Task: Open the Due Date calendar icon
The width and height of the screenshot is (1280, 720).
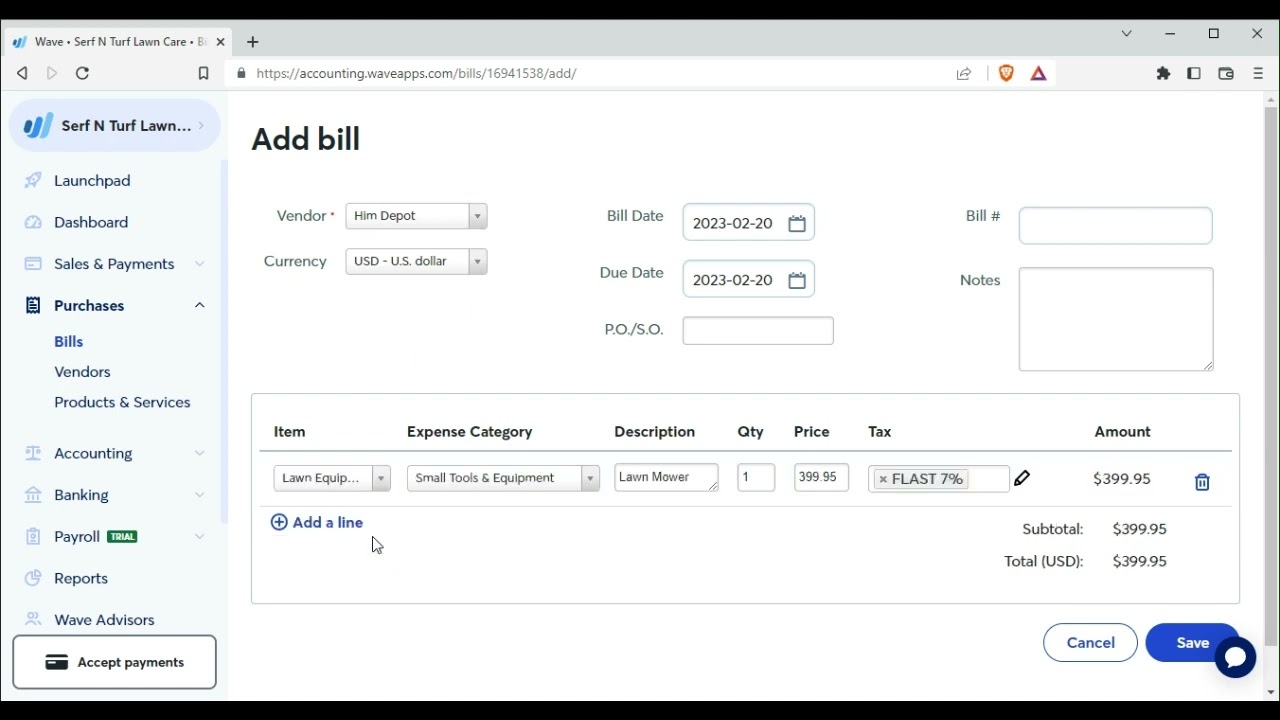Action: point(797,281)
